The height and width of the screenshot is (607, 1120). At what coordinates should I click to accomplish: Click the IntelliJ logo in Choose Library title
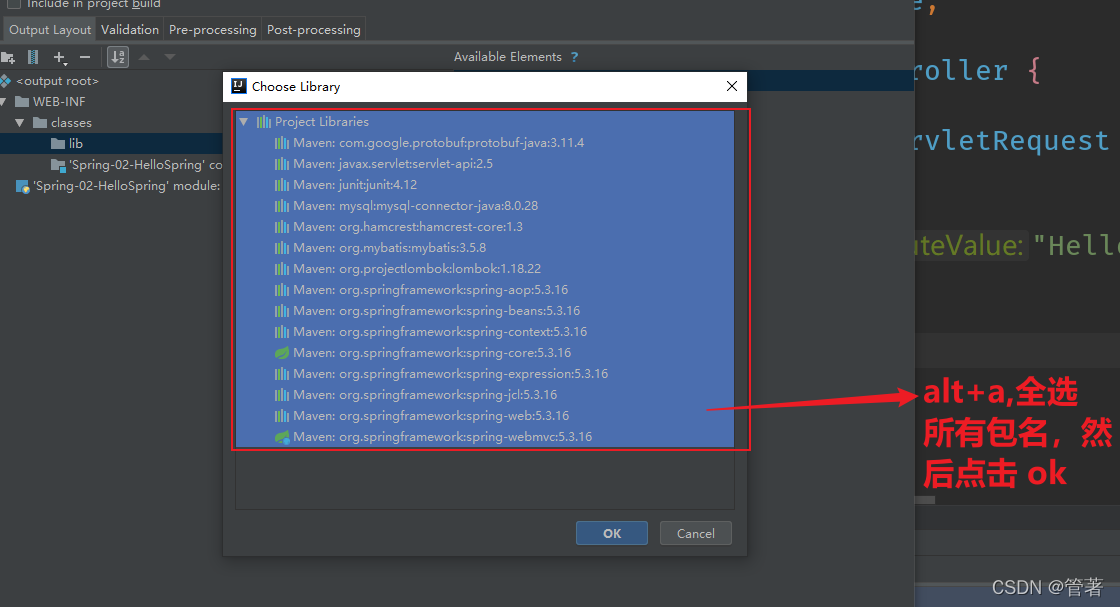239,86
